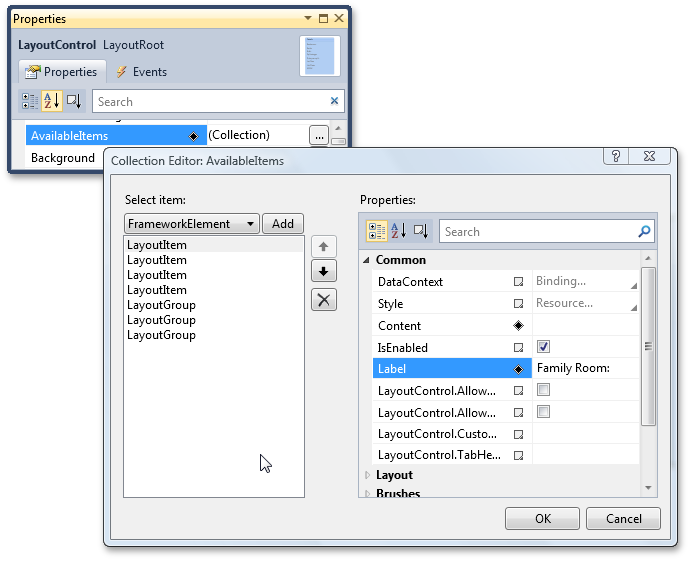Select the second LayoutItem in the list
The width and height of the screenshot is (691, 562).
point(214,260)
